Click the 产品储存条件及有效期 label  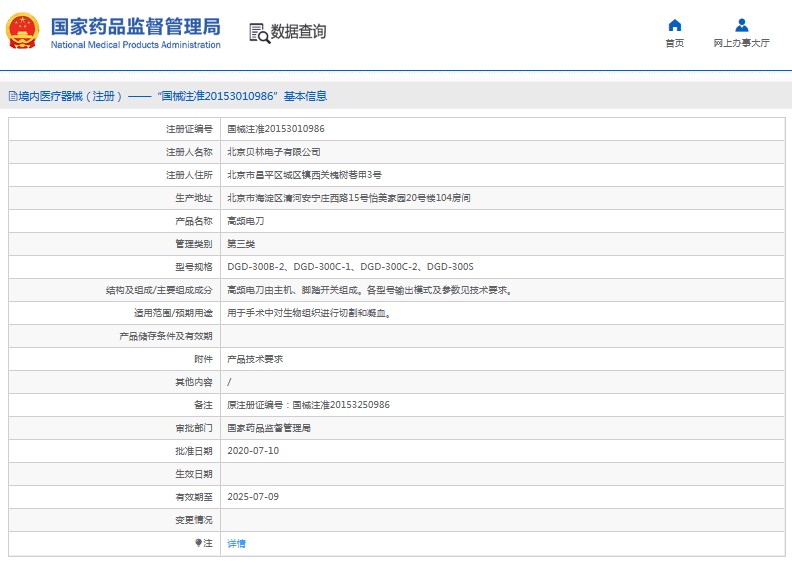click(x=166, y=336)
